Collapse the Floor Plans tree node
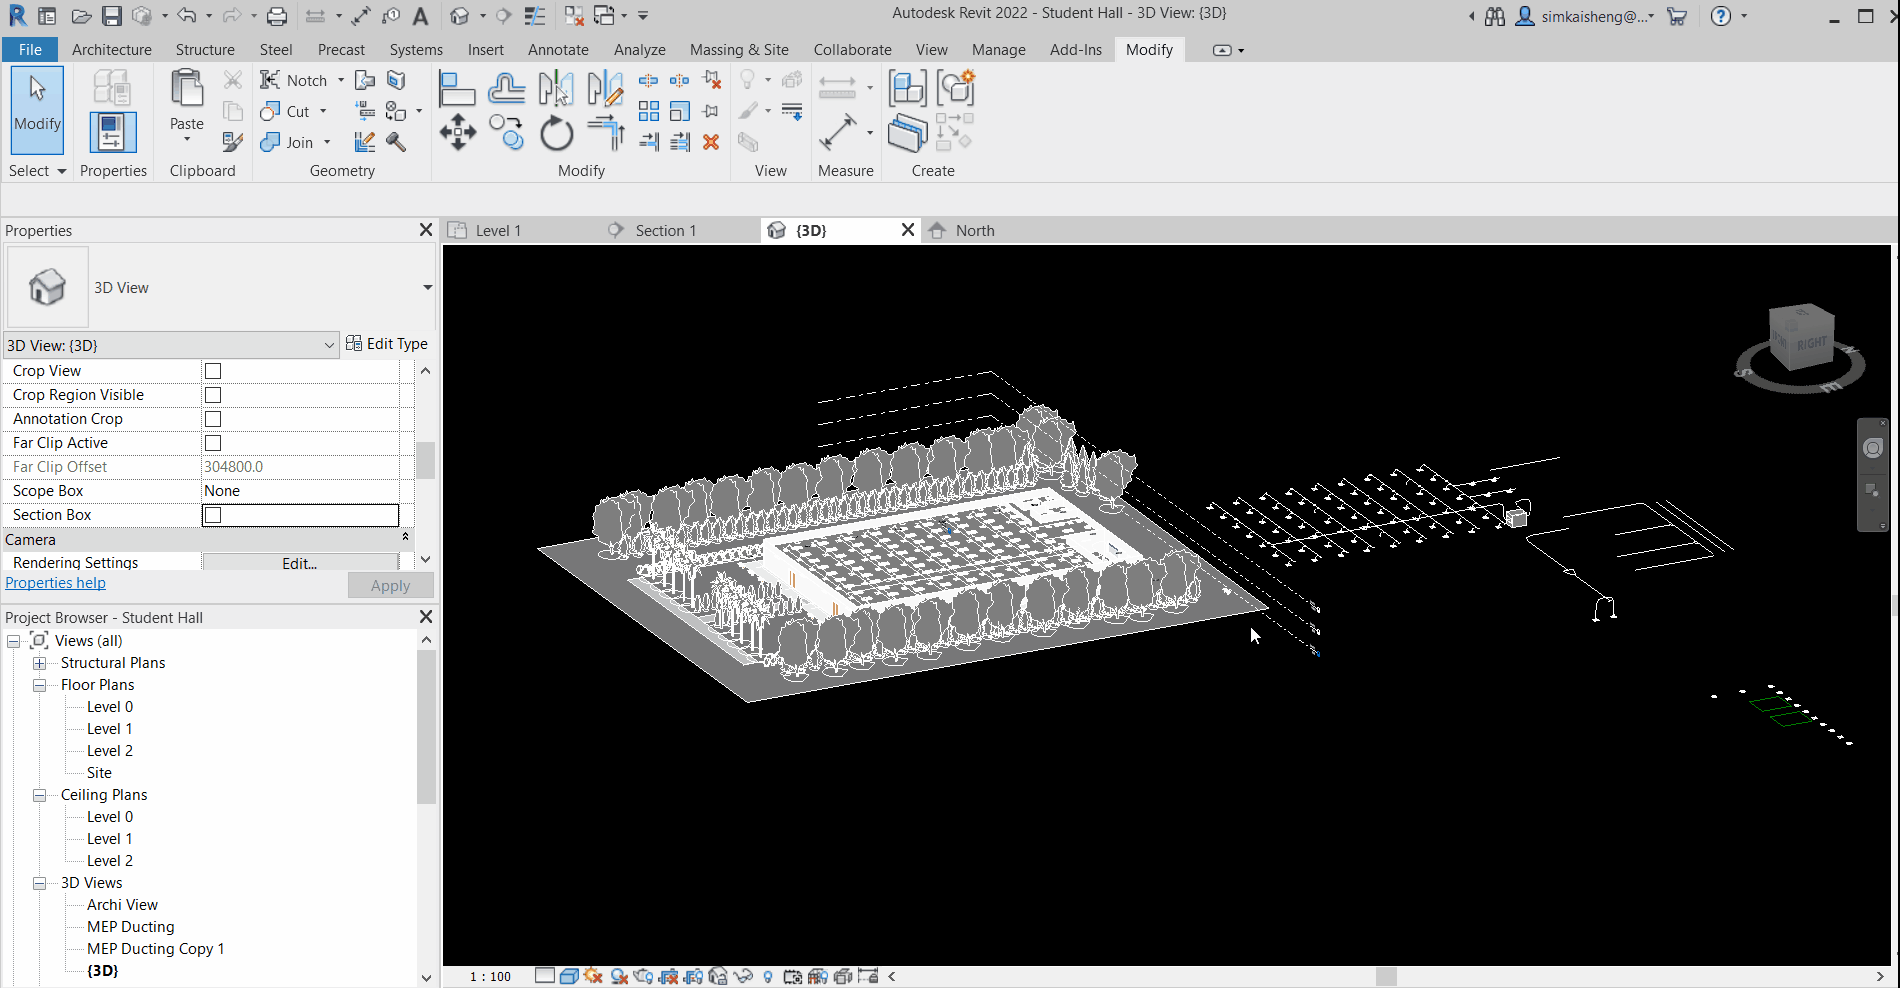This screenshot has height=988, width=1900. 40,685
